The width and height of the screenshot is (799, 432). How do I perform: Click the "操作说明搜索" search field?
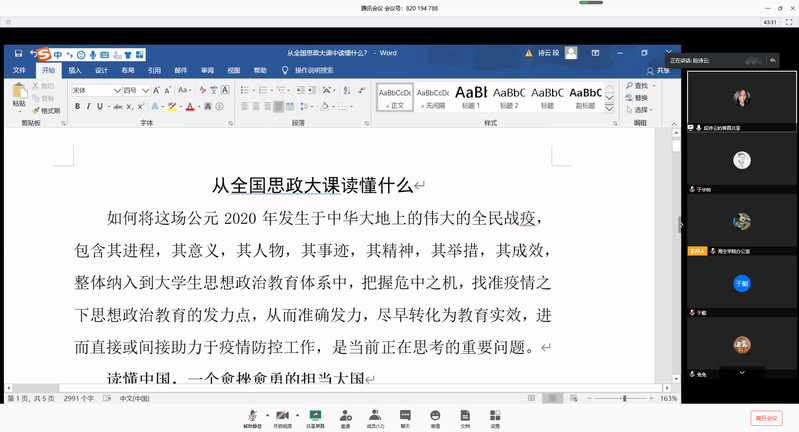(313, 71)
